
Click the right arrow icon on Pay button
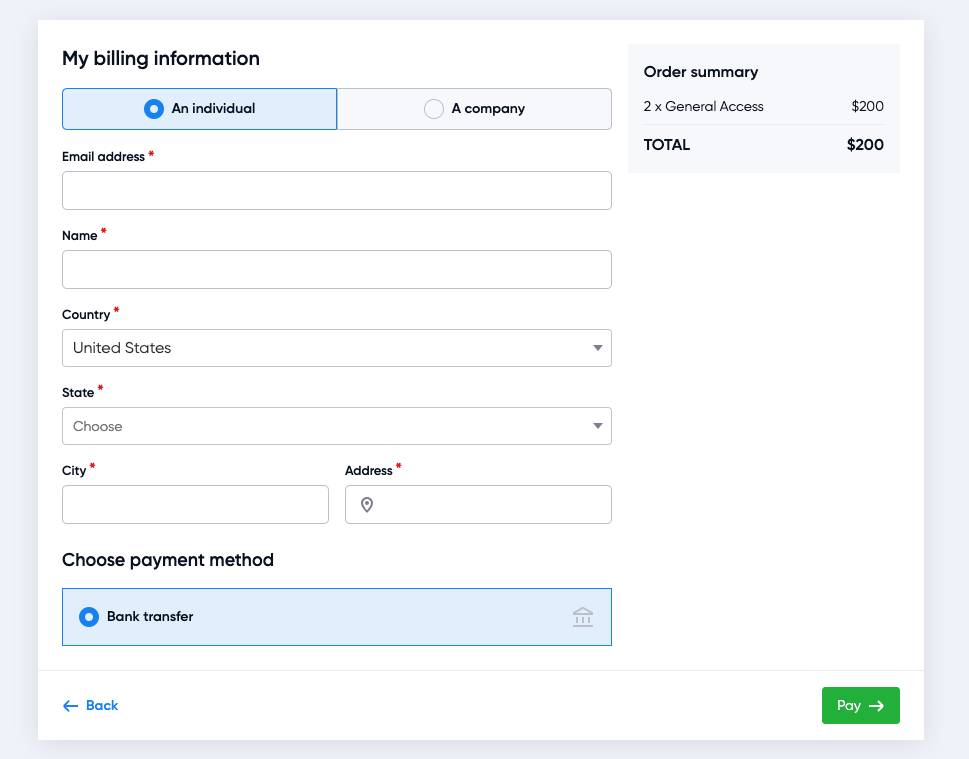click(x=876, y=706)
